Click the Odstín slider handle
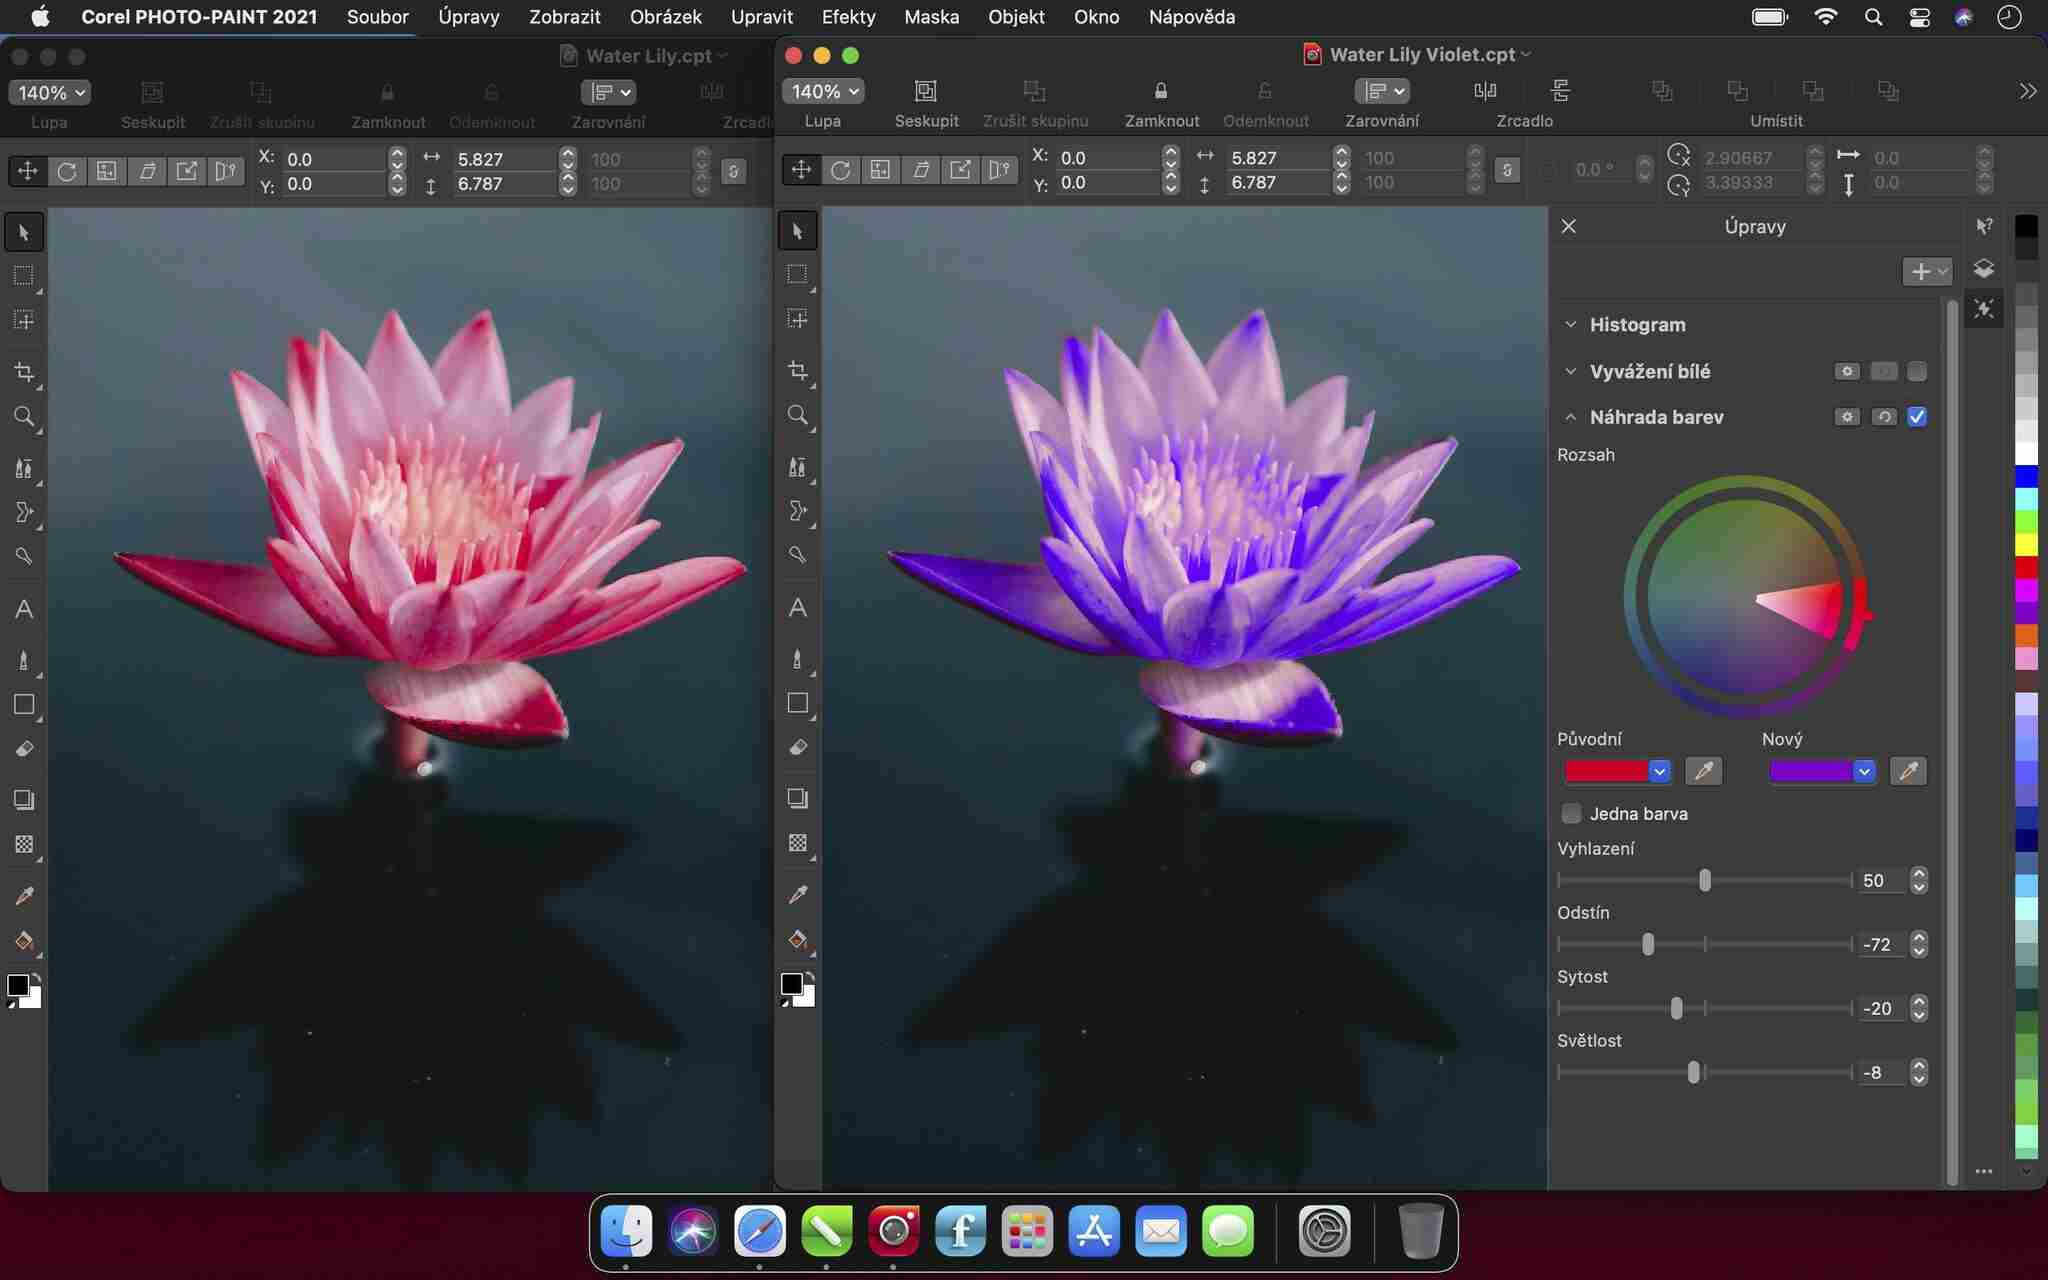The image size is (2048, 1280). [1648, 944]
